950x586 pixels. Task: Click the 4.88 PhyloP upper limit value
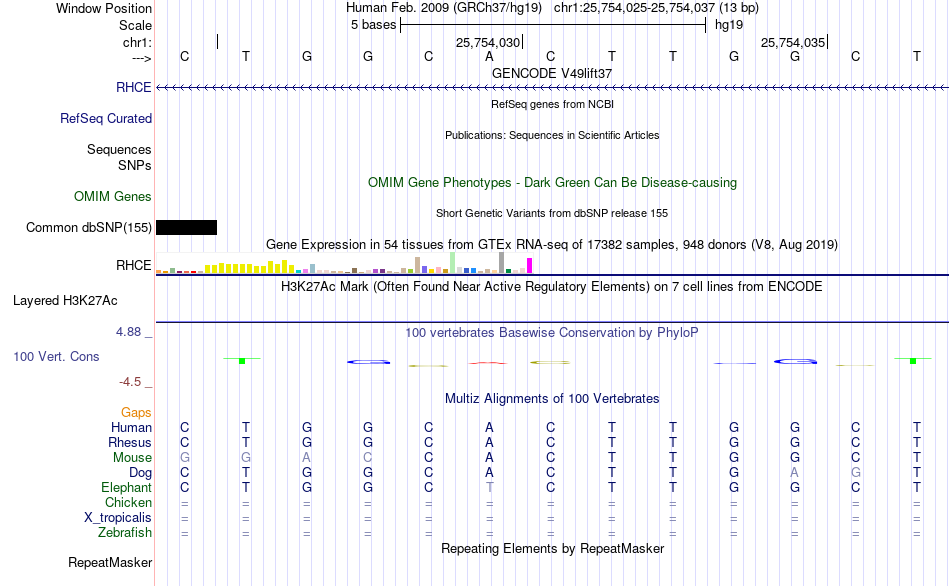pos(128,332)
